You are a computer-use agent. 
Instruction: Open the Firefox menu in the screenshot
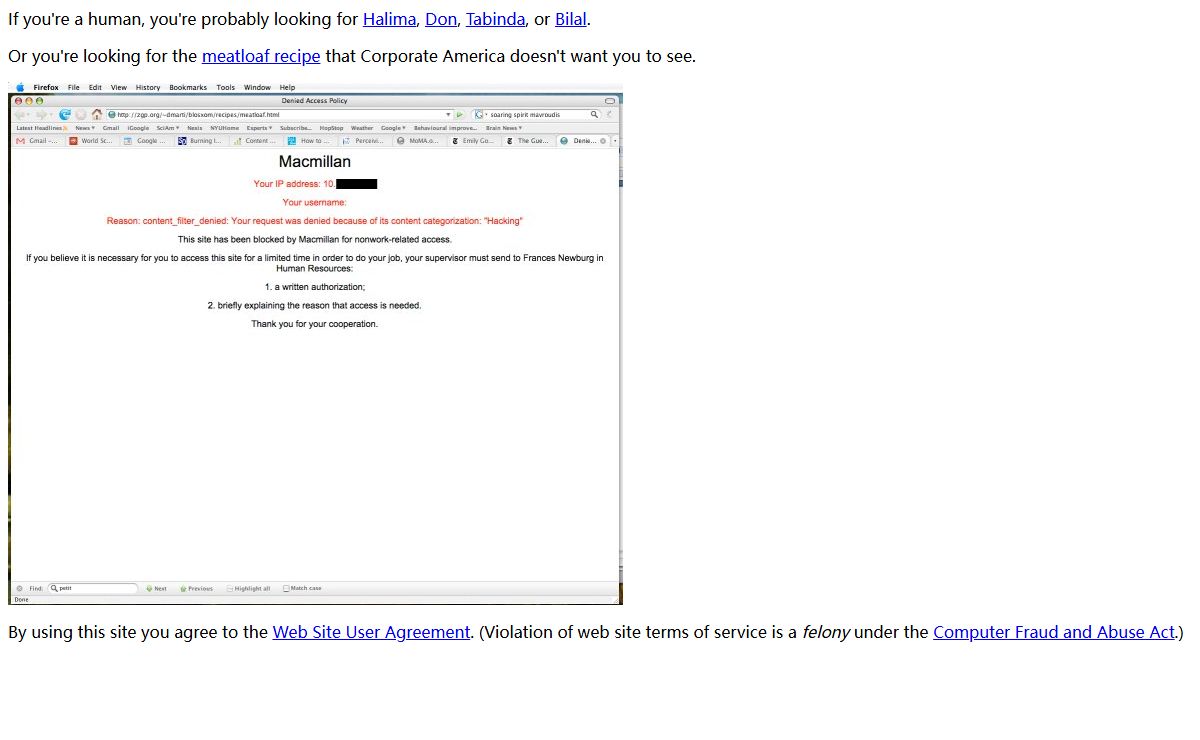tap(46, 88)
